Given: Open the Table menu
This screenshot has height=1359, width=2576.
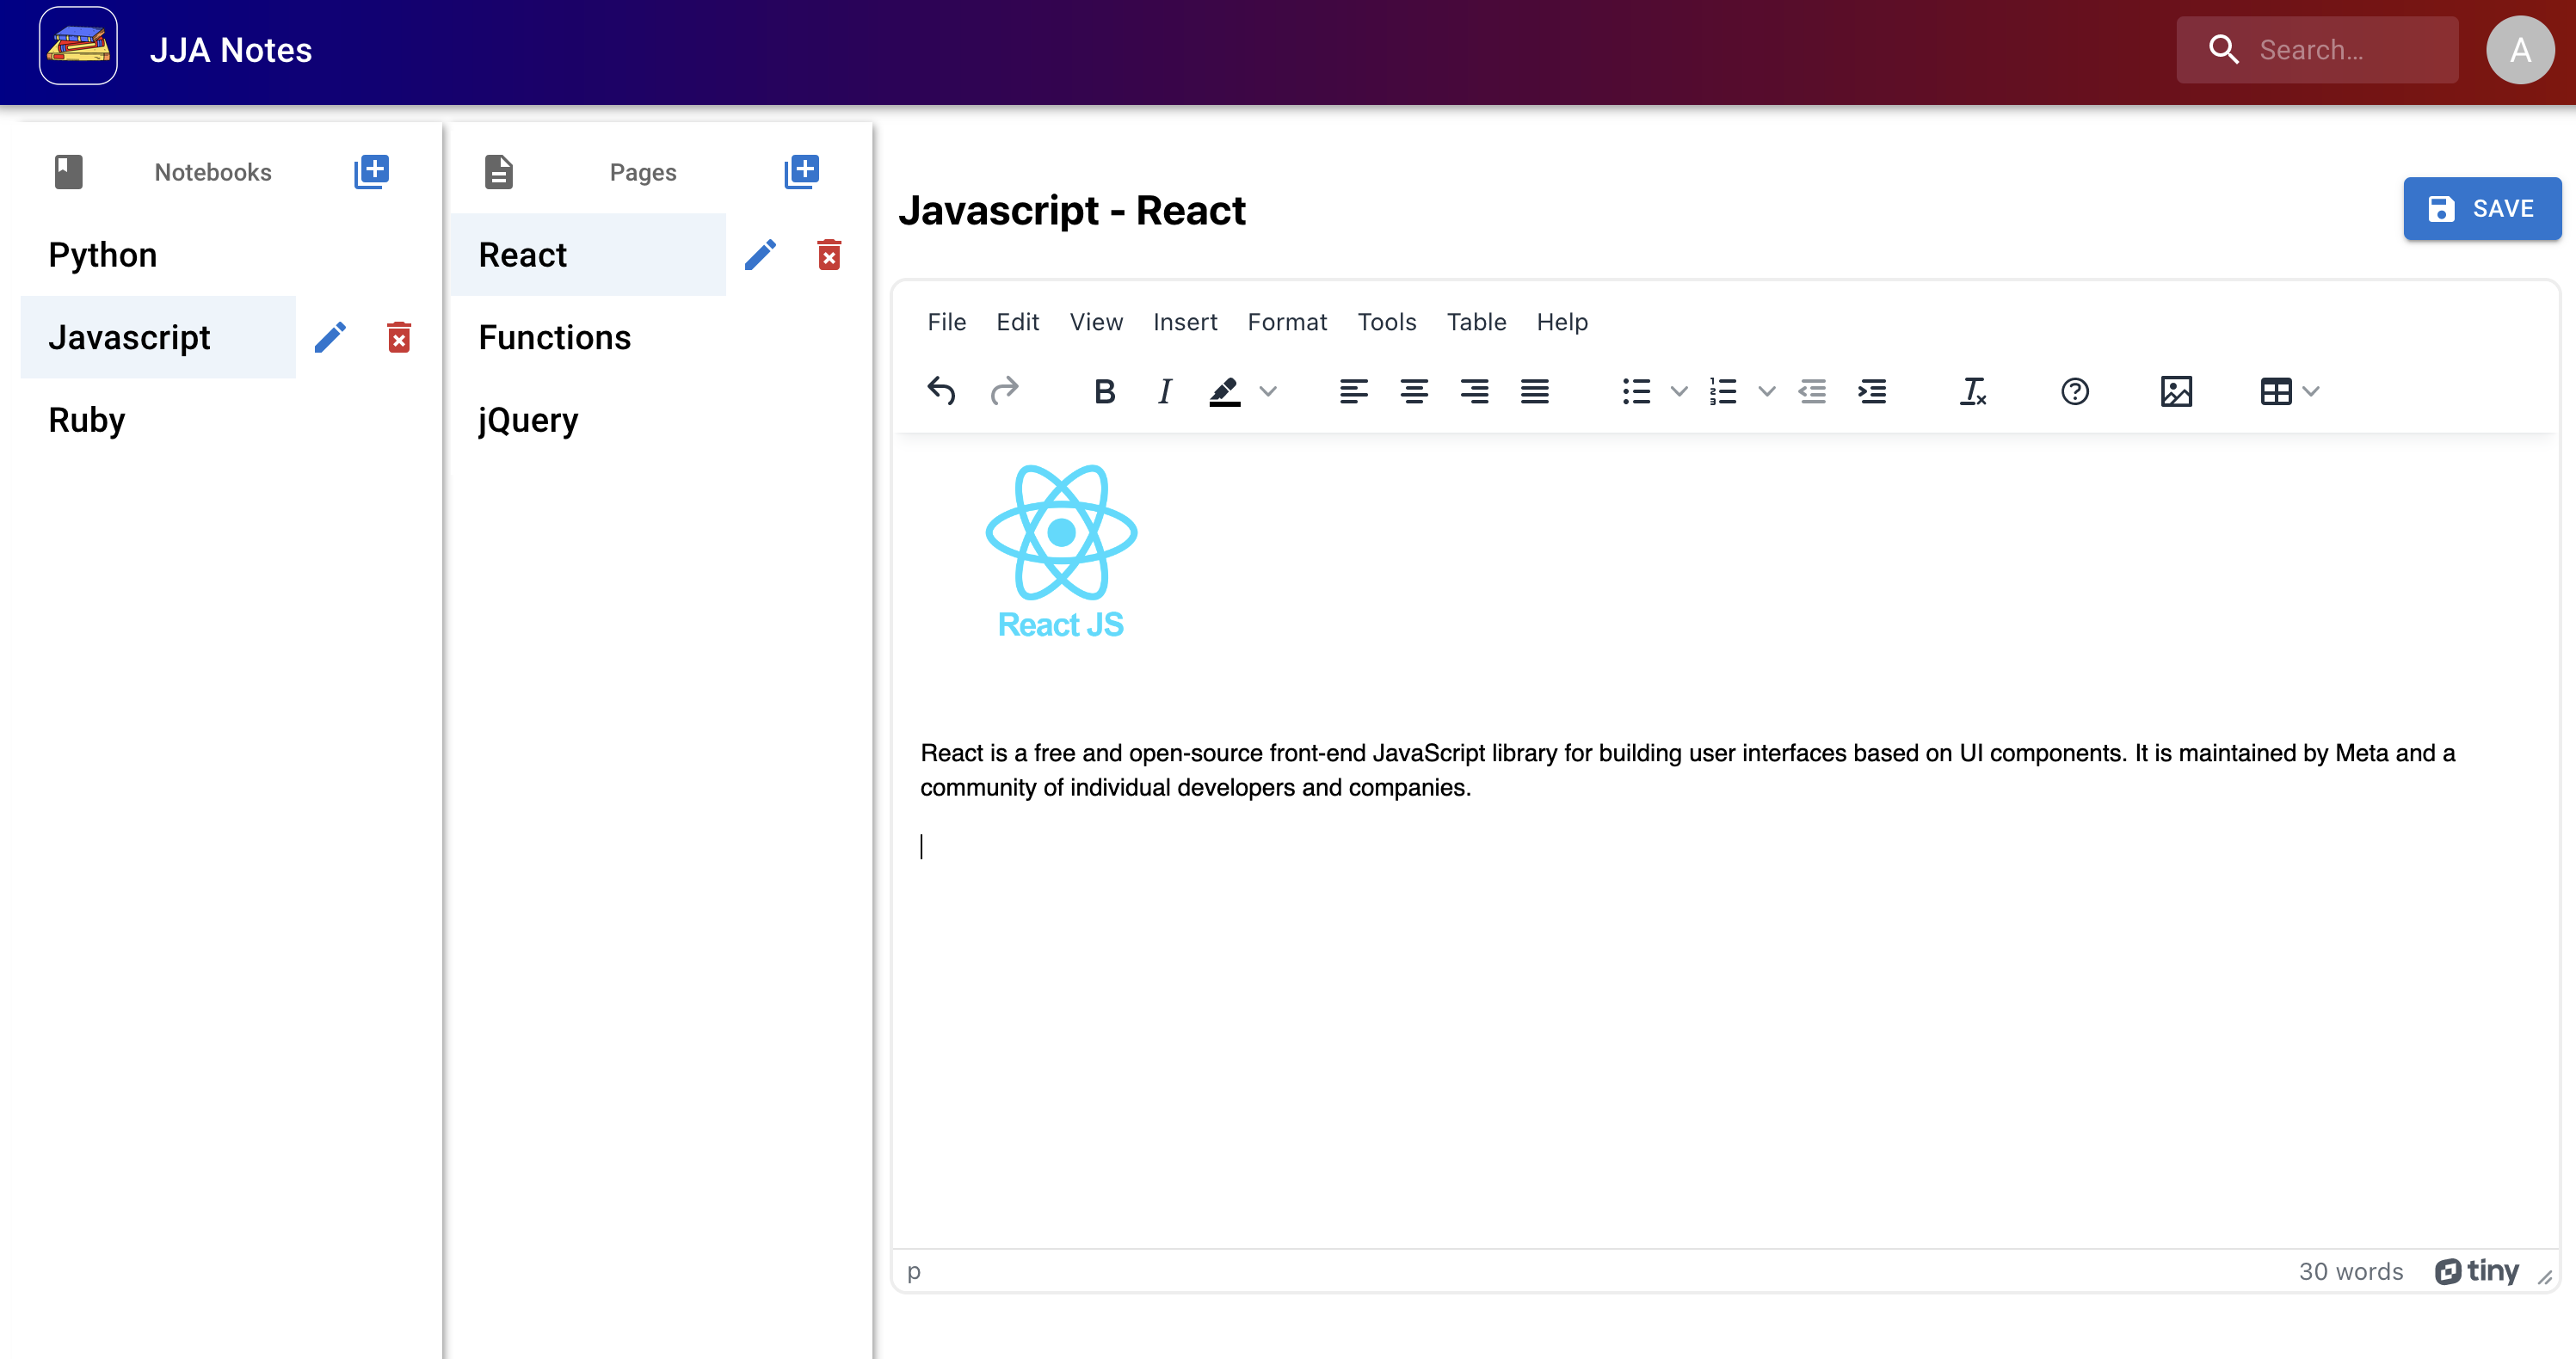Looking at the screenshot, I should pos(1476,322).
